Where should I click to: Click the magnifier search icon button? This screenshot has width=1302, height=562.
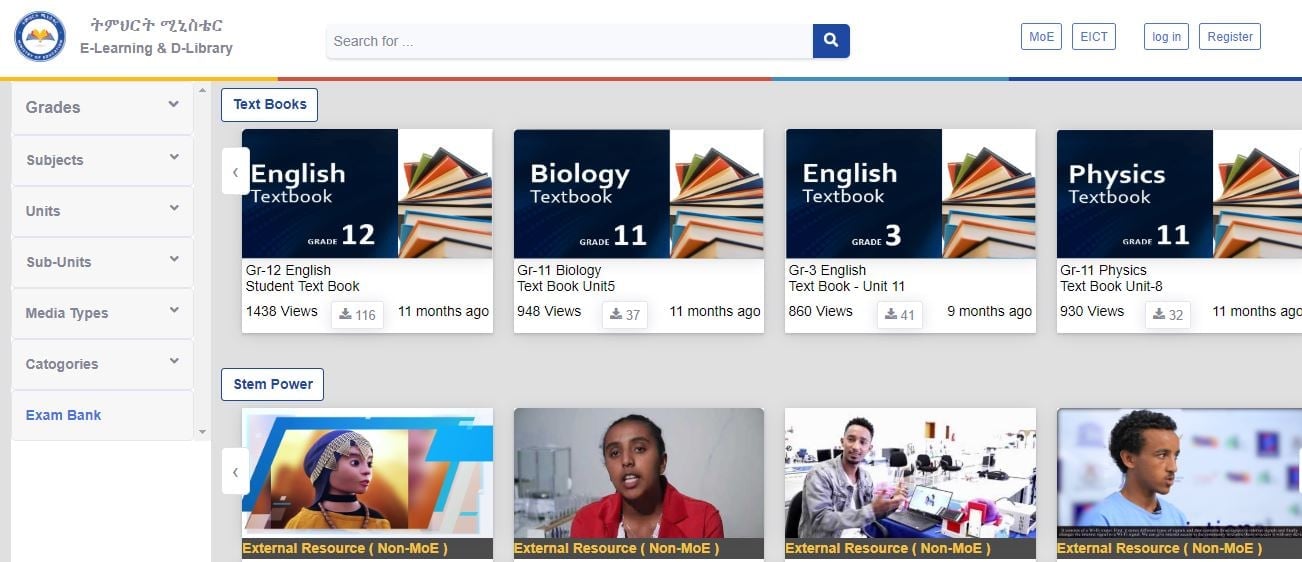(x=831, y=41)
